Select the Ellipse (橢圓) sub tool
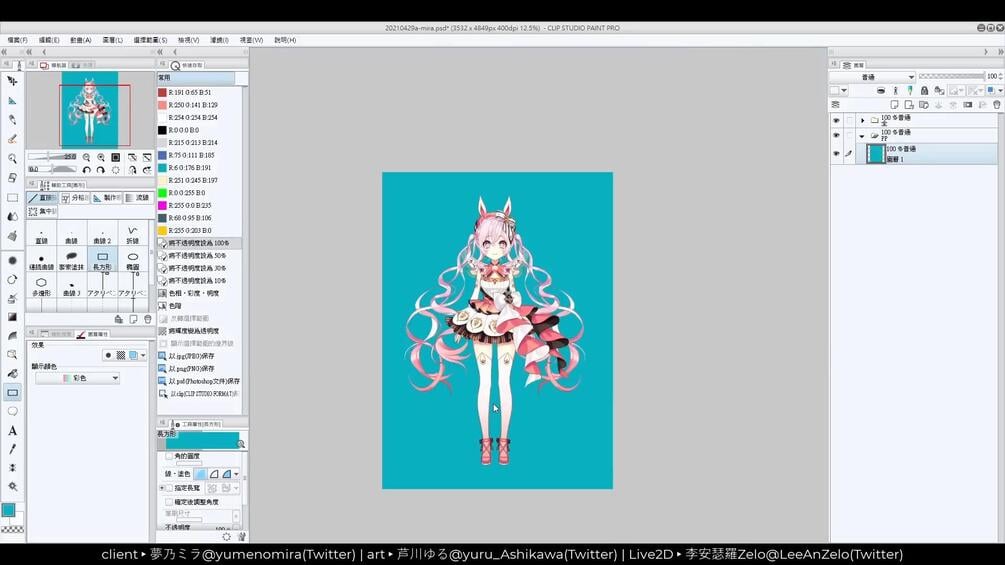1005x565 pixels. (133, 261)
